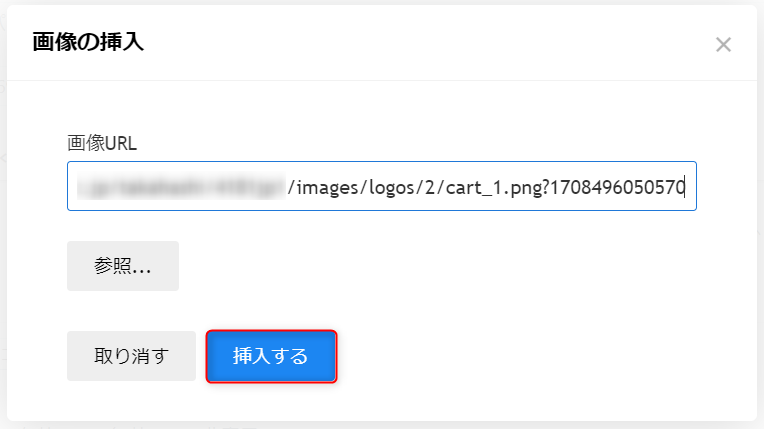The image size is (764, 429).
Task: Click the question mark character in the URL
Action: pos(546,187)
